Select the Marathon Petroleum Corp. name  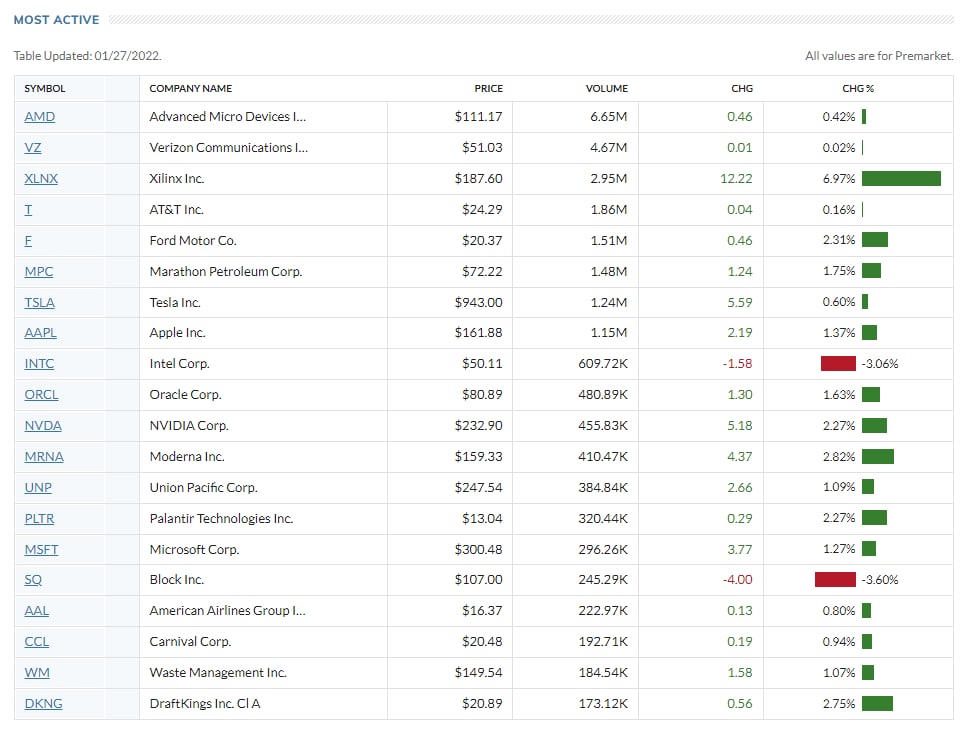click(x=226, y=271)
